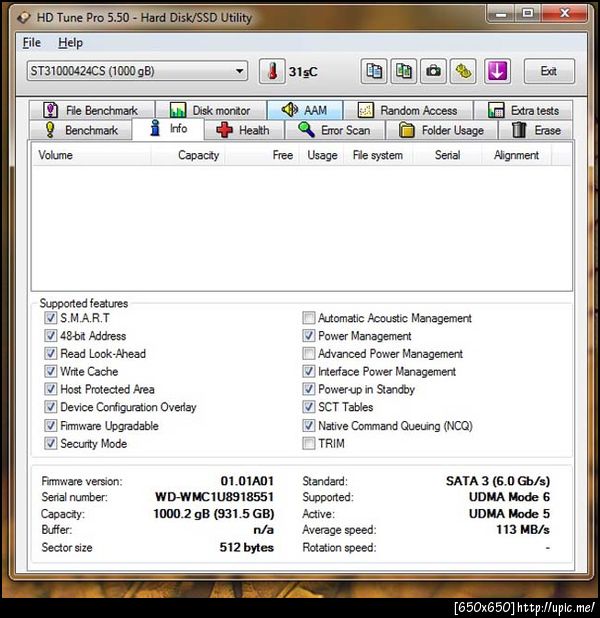
Task: Toggle the Power Management checkbox
Action: (309, 336)
